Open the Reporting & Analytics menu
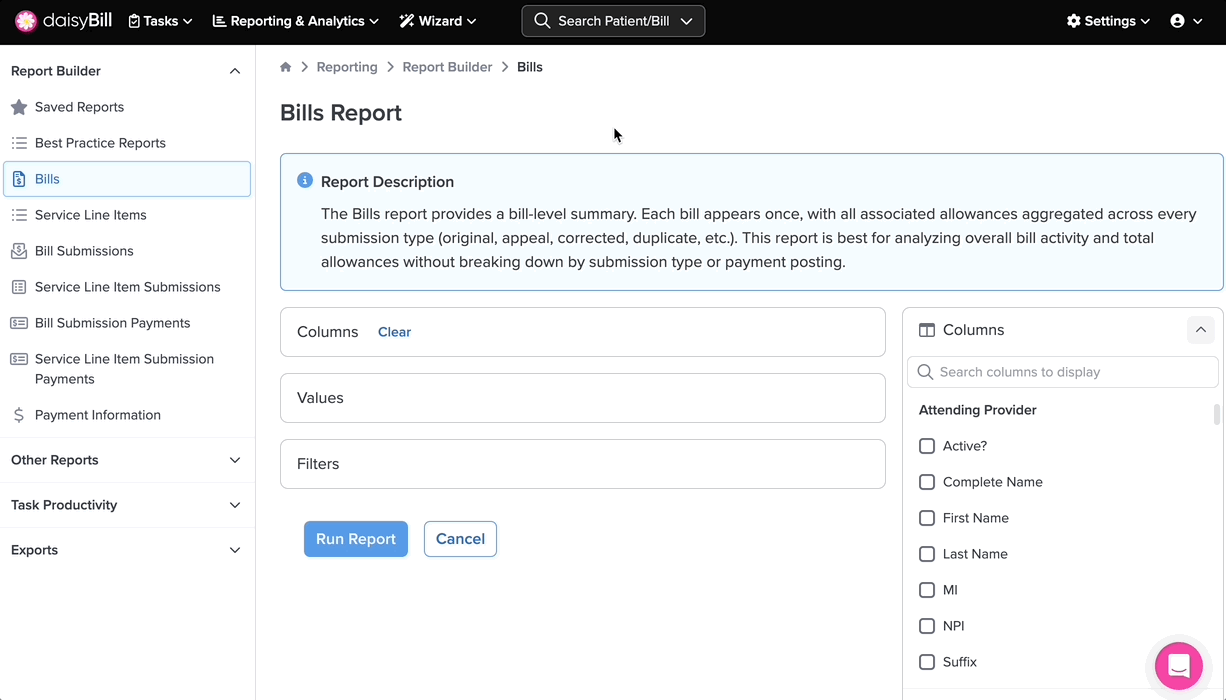 [x=295, y=21]
